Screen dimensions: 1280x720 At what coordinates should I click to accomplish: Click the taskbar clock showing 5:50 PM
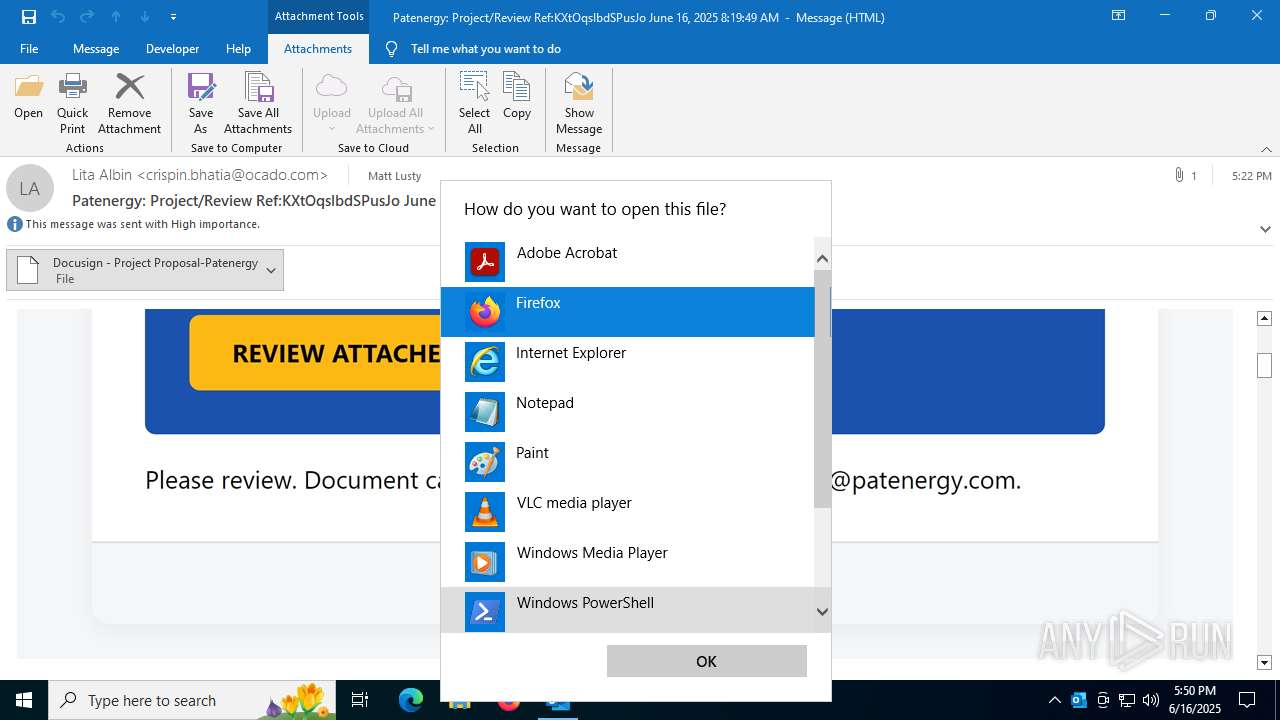click(1195, 700)
